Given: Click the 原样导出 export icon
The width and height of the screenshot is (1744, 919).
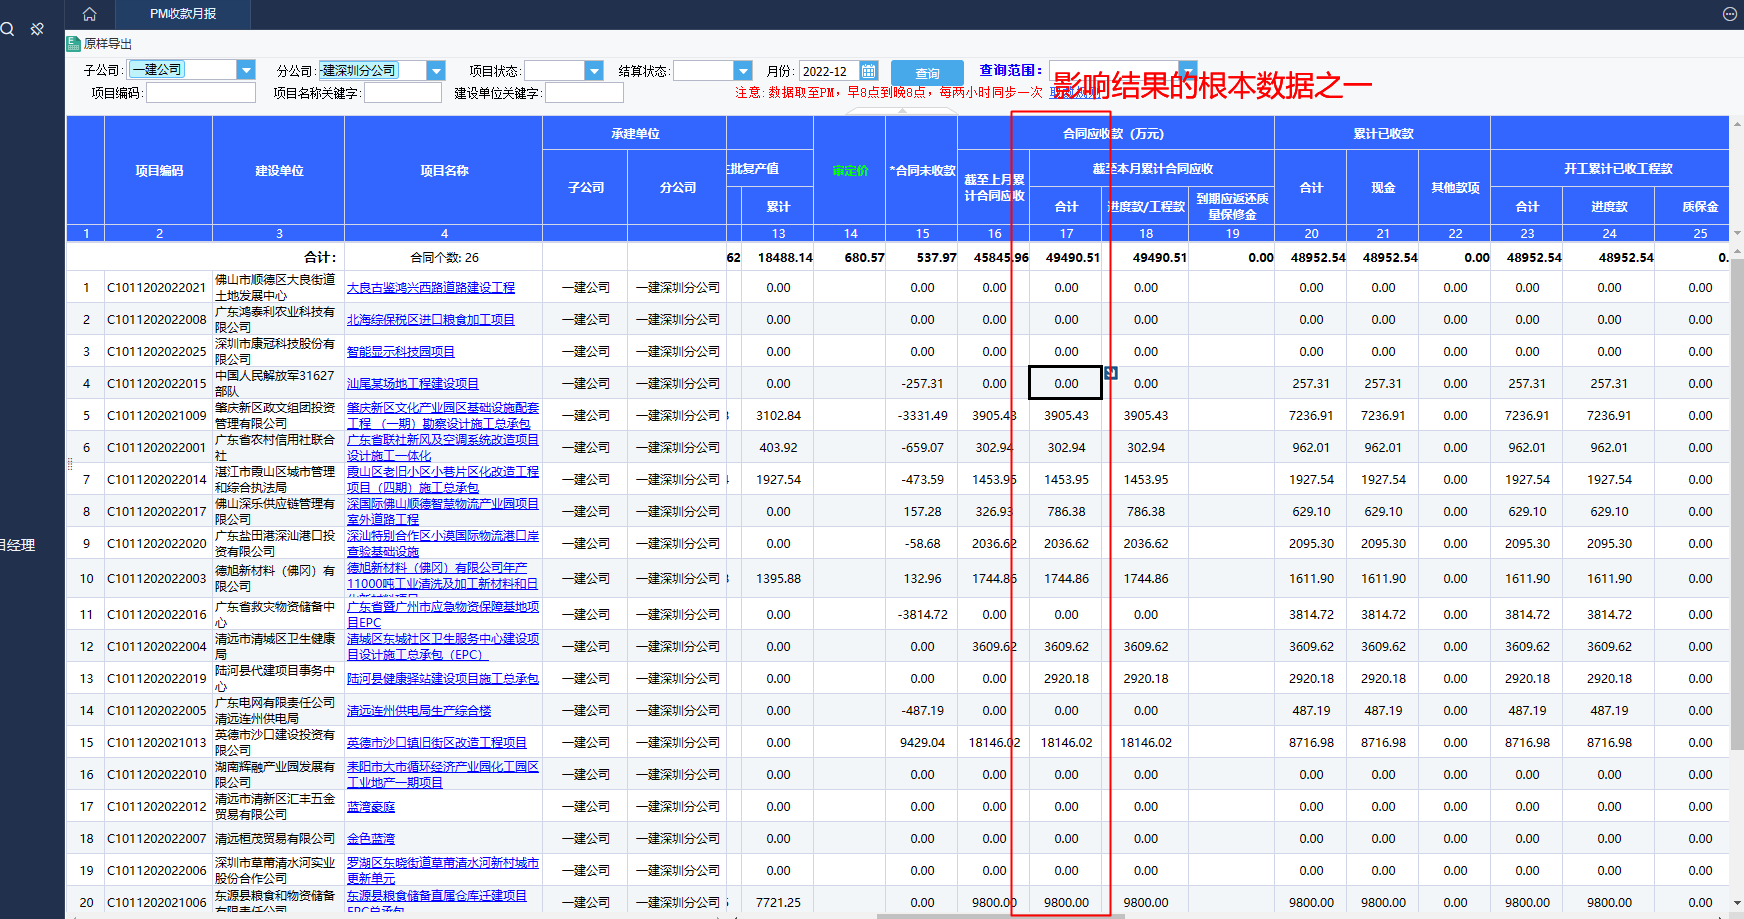Looking at the screenshot, I should [73, 43].
